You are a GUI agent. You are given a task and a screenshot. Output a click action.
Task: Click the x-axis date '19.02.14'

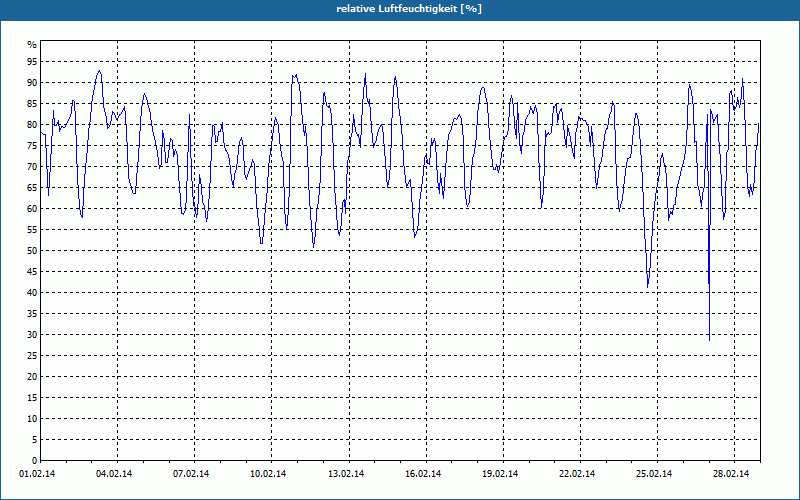click(500, 474)
